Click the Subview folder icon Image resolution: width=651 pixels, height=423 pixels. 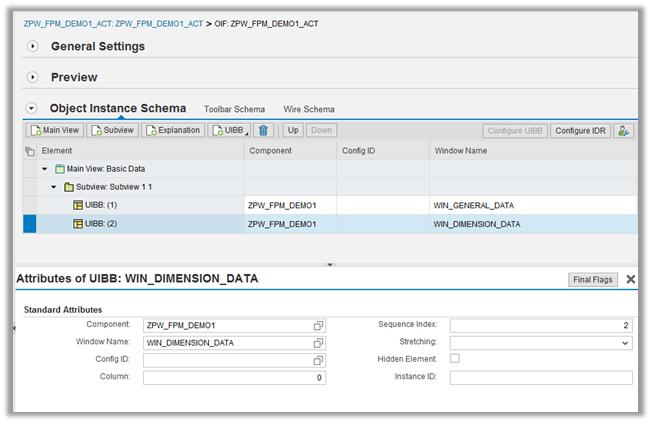point(69,187)
